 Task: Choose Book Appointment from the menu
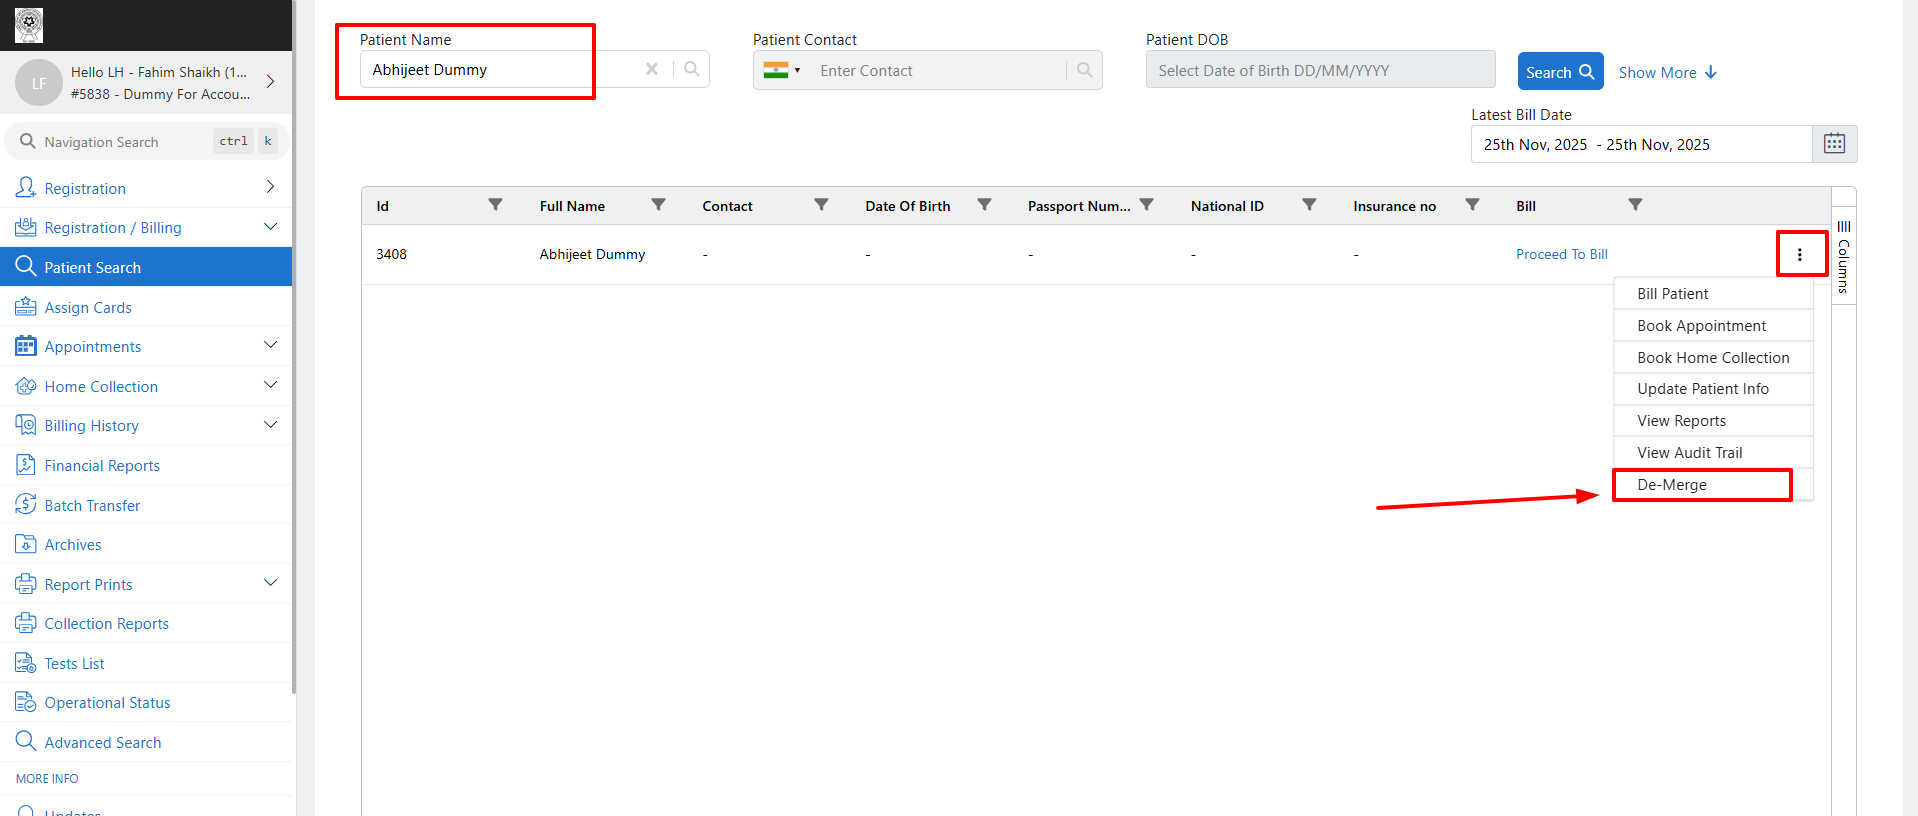pyautogui.click(x=1713, y=325)
